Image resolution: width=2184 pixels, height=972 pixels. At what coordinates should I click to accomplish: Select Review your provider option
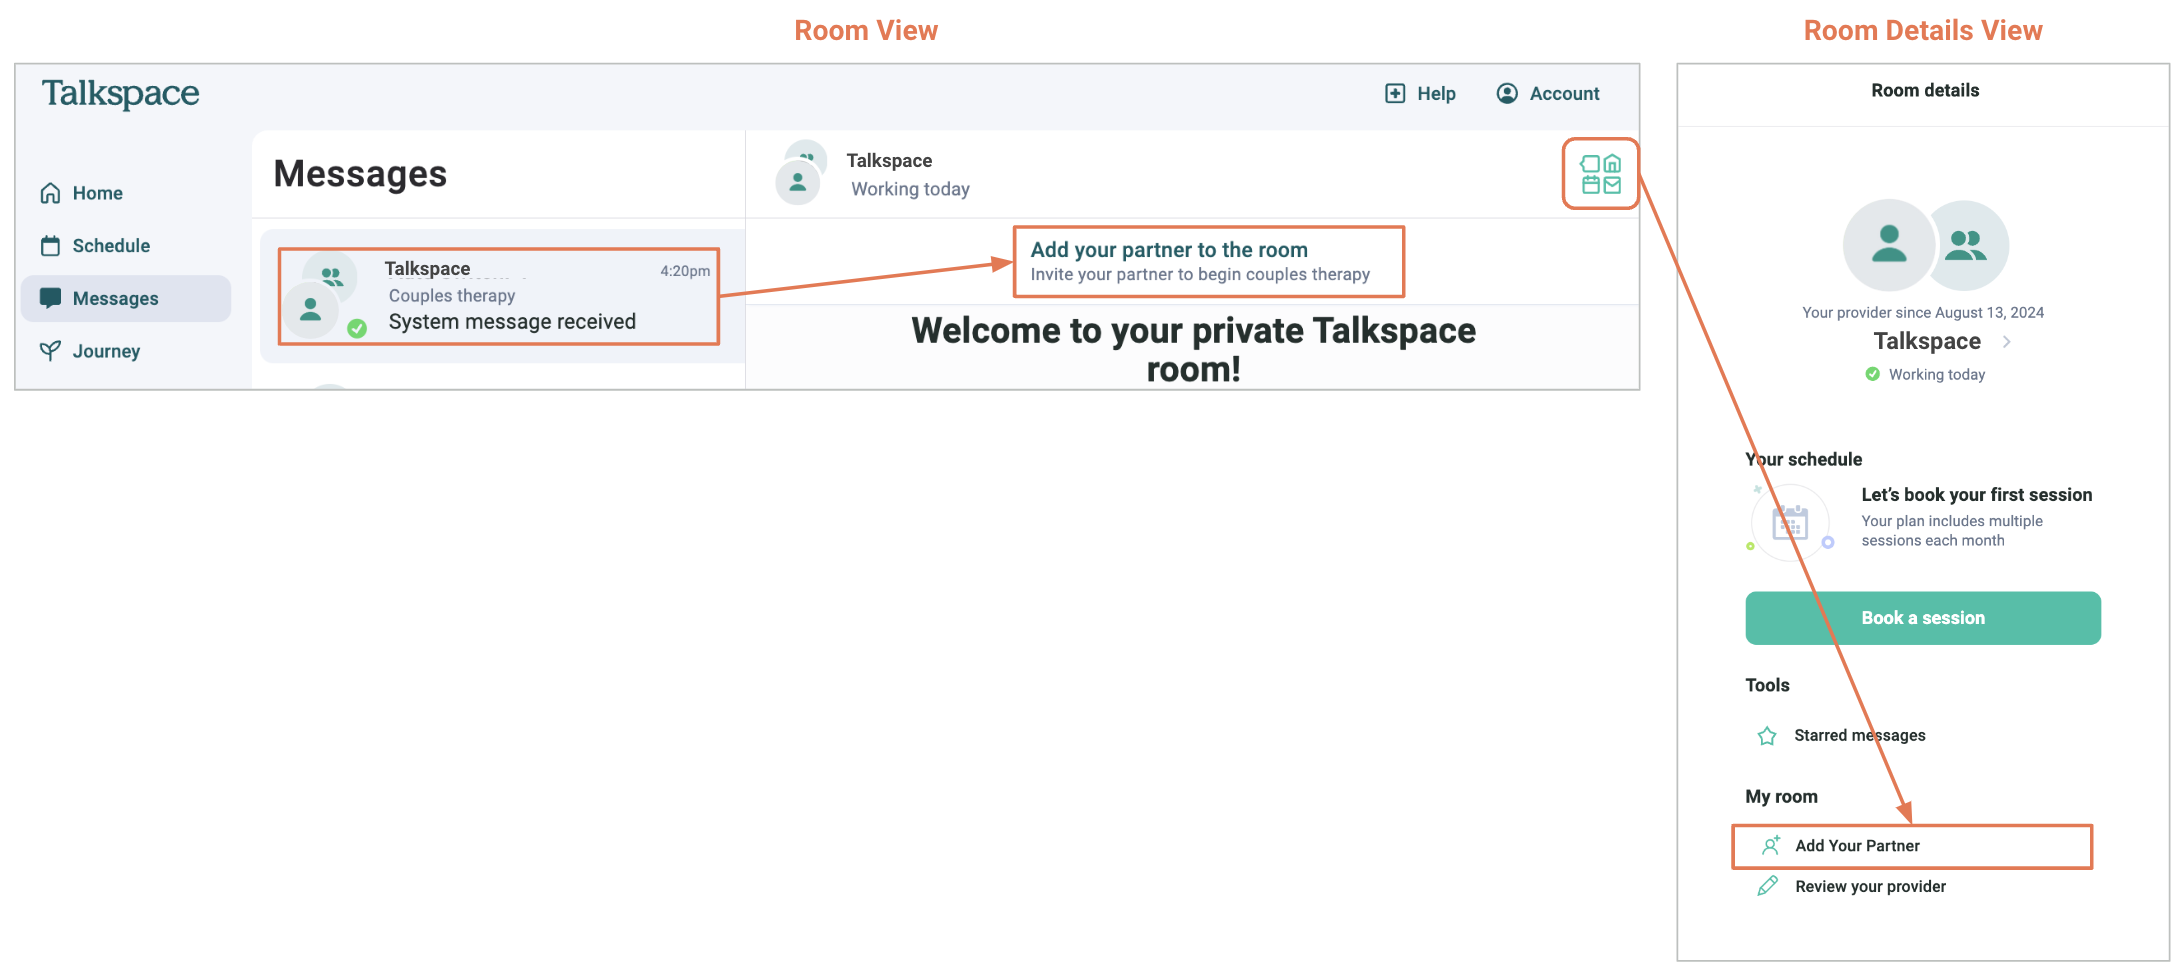pyautogui.click(x=1870, y=886)
